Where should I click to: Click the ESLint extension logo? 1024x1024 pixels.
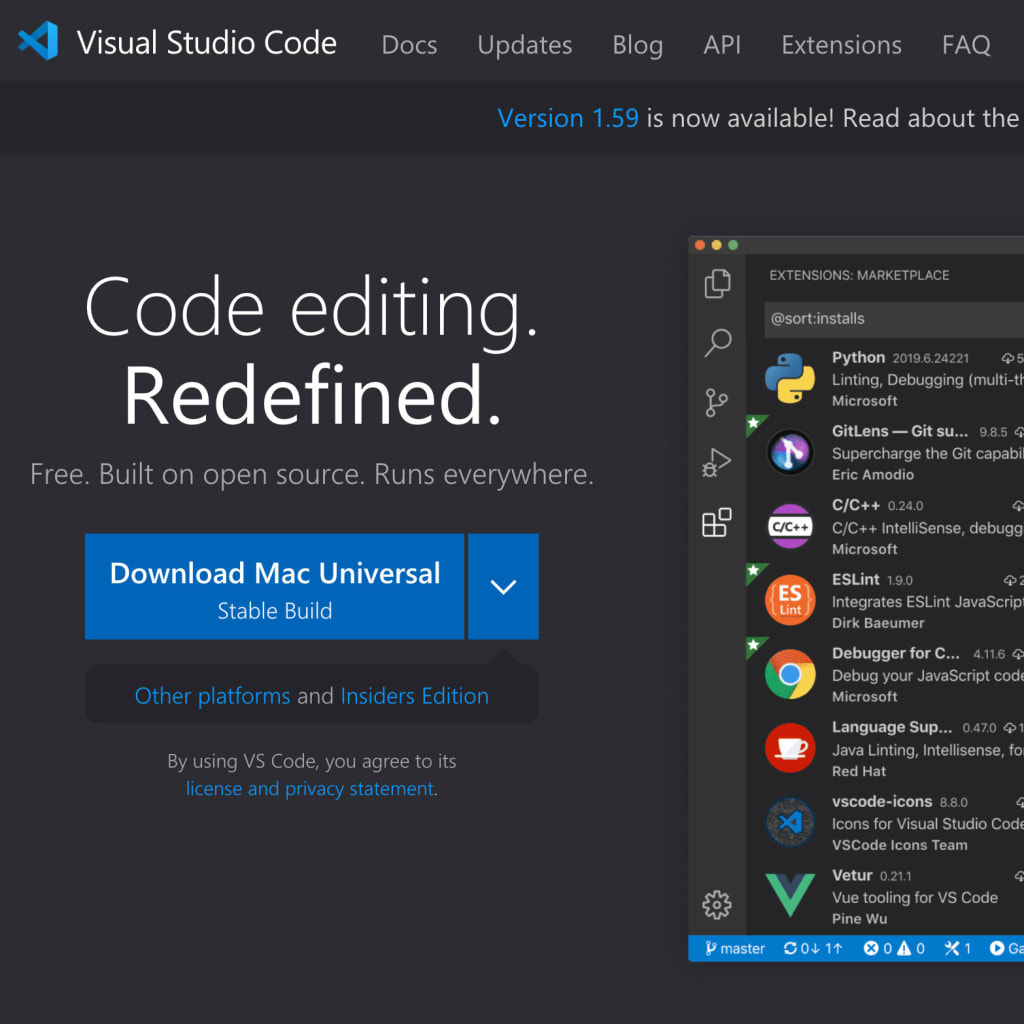pyautogui.click(x=790, y=600)
